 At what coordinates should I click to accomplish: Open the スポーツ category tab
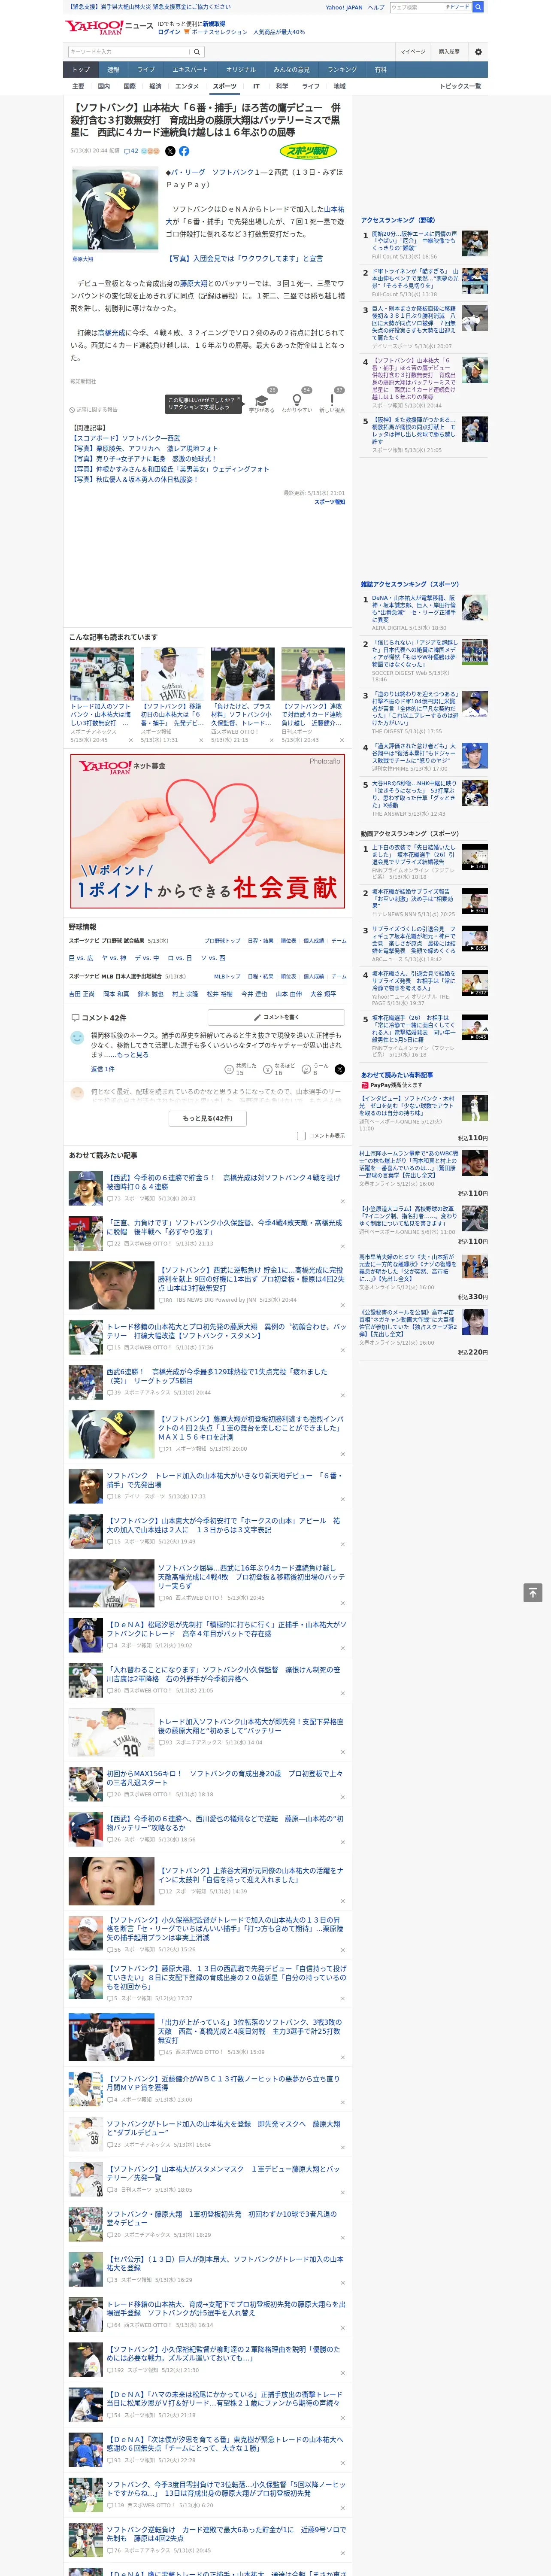(x=225, y=87)
